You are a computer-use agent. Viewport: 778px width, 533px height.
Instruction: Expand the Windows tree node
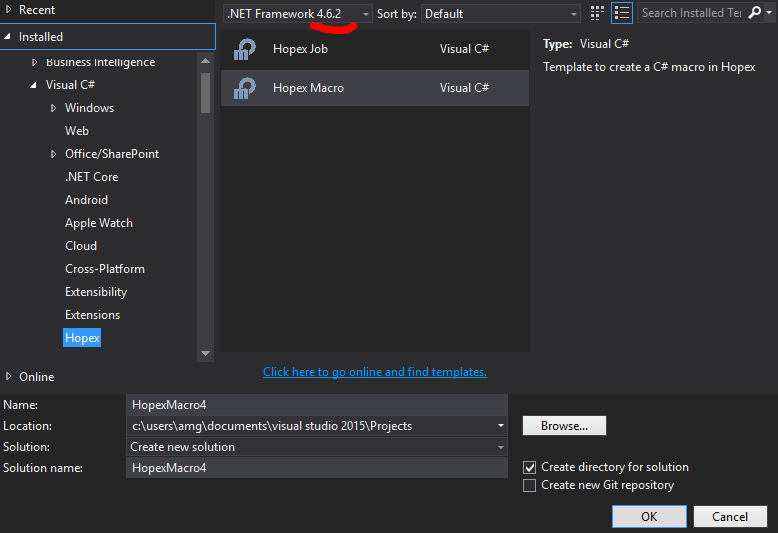53,108
